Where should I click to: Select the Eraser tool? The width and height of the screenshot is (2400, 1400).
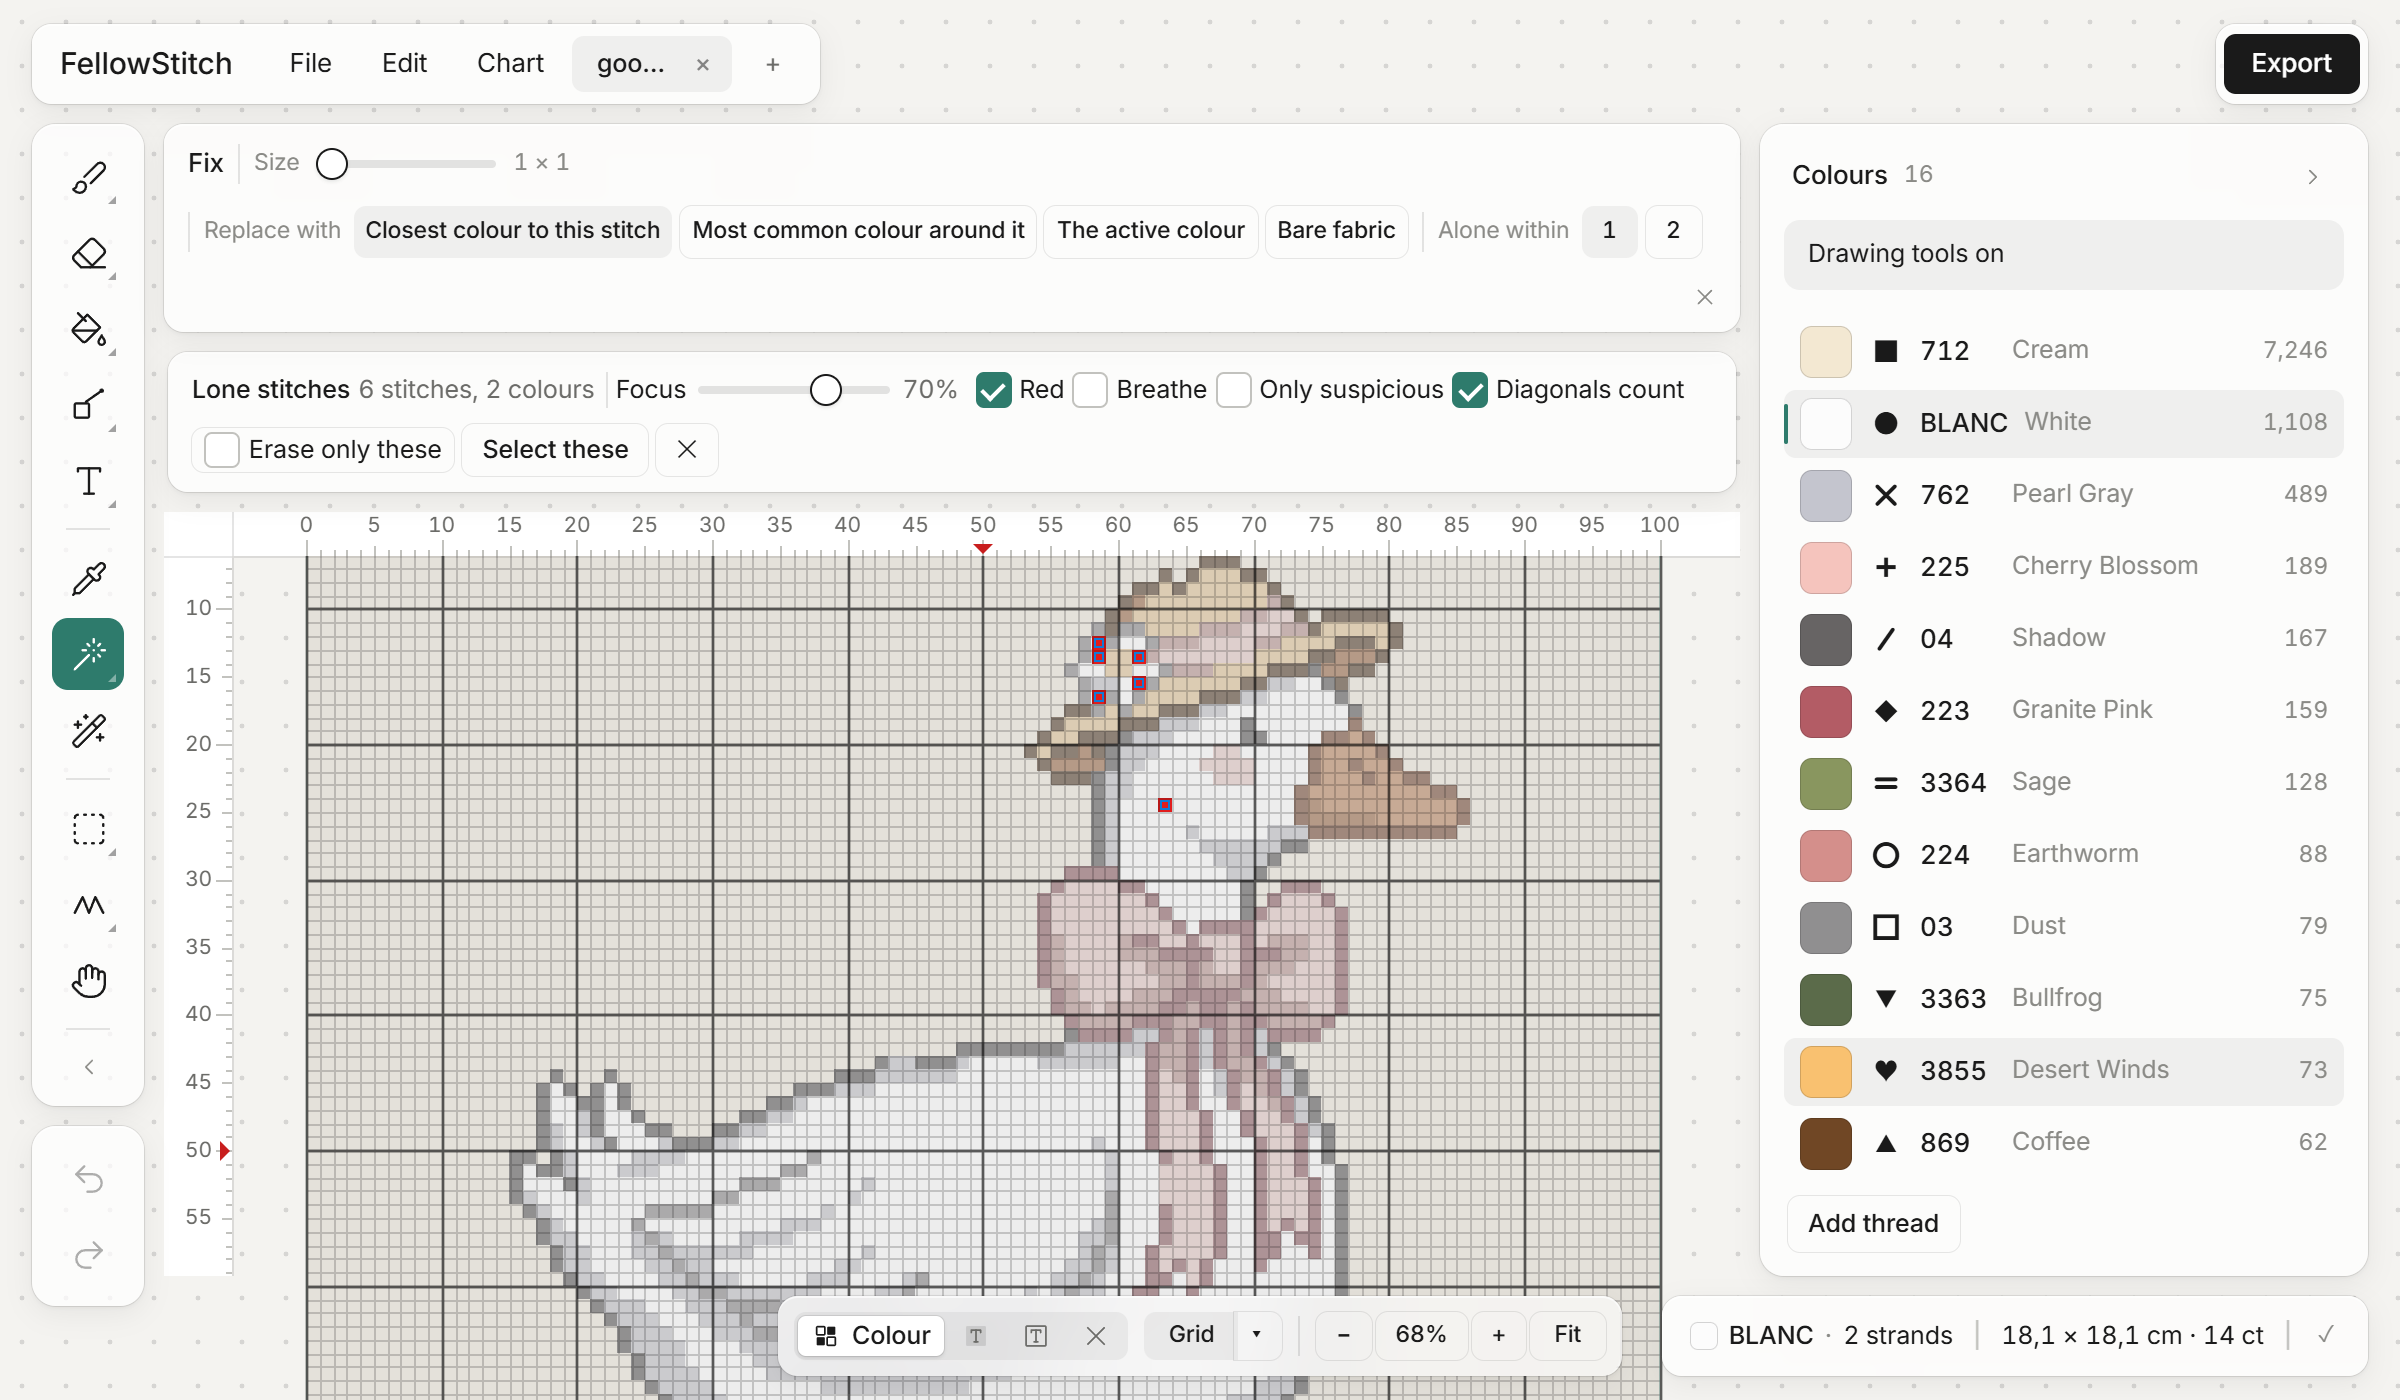[x=89, y=254]
